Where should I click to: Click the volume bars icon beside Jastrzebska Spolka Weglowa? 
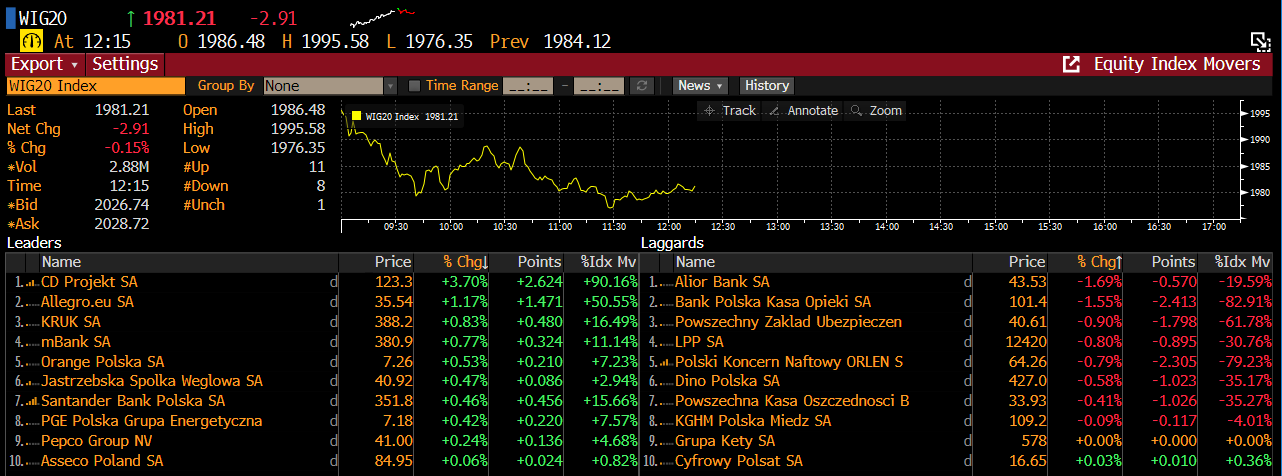pyautogui.click(x=32, y=382)
